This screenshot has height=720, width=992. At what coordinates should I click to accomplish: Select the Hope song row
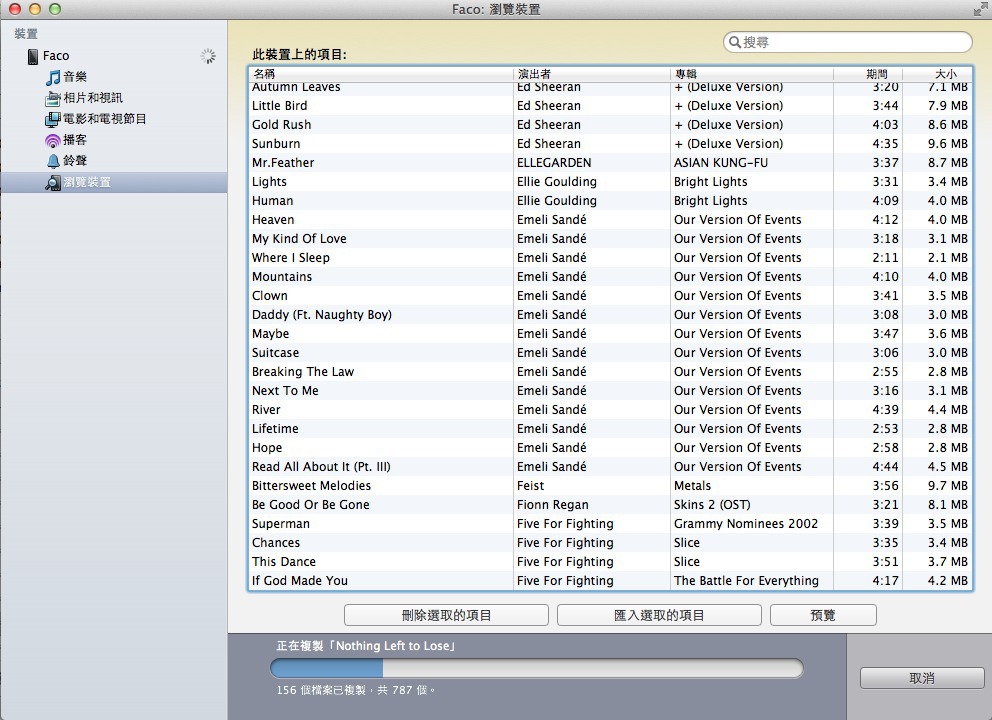click(611, 447)
